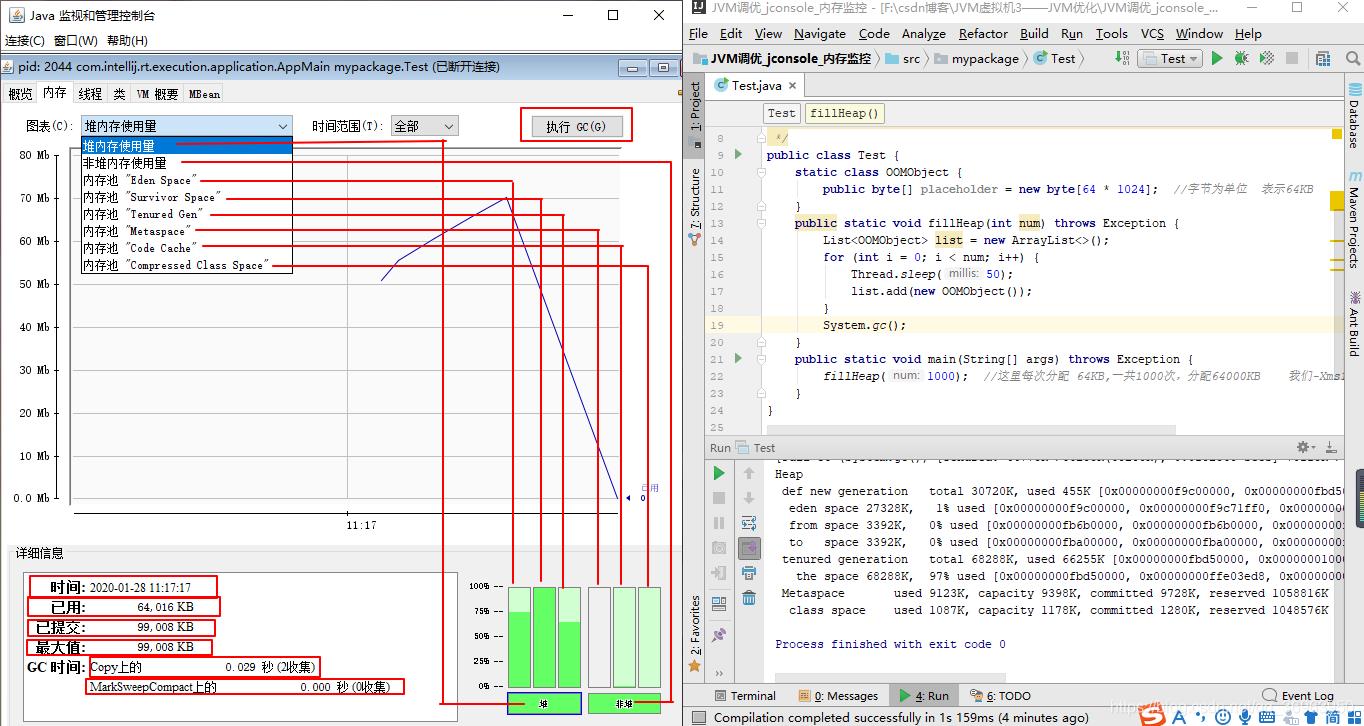The image size is (1364, 726).
Task: Click the mypackage breadcrumb in navigation bar
Action: pos(975,58)
